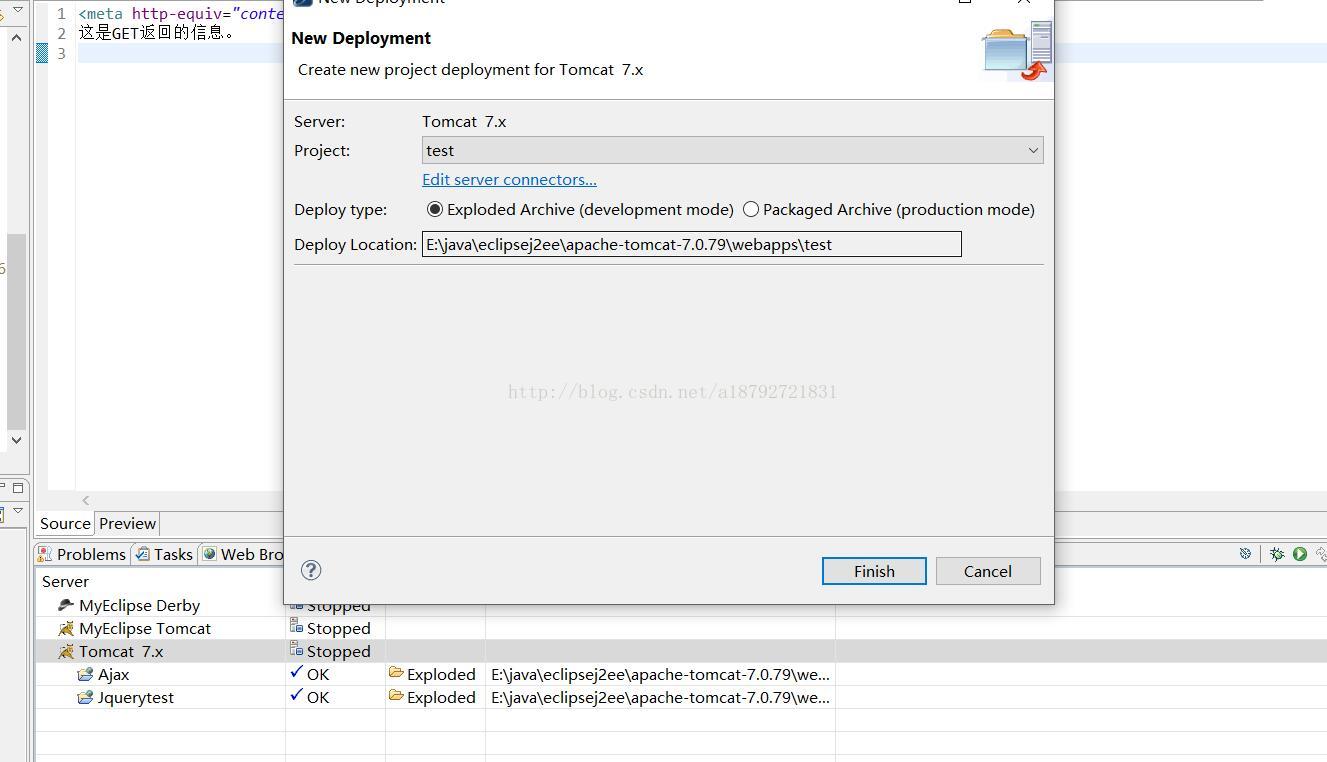Cancel the New Deployment dialog
The height and width of the screenshot is (762, 1327).
tap(988, 571)
